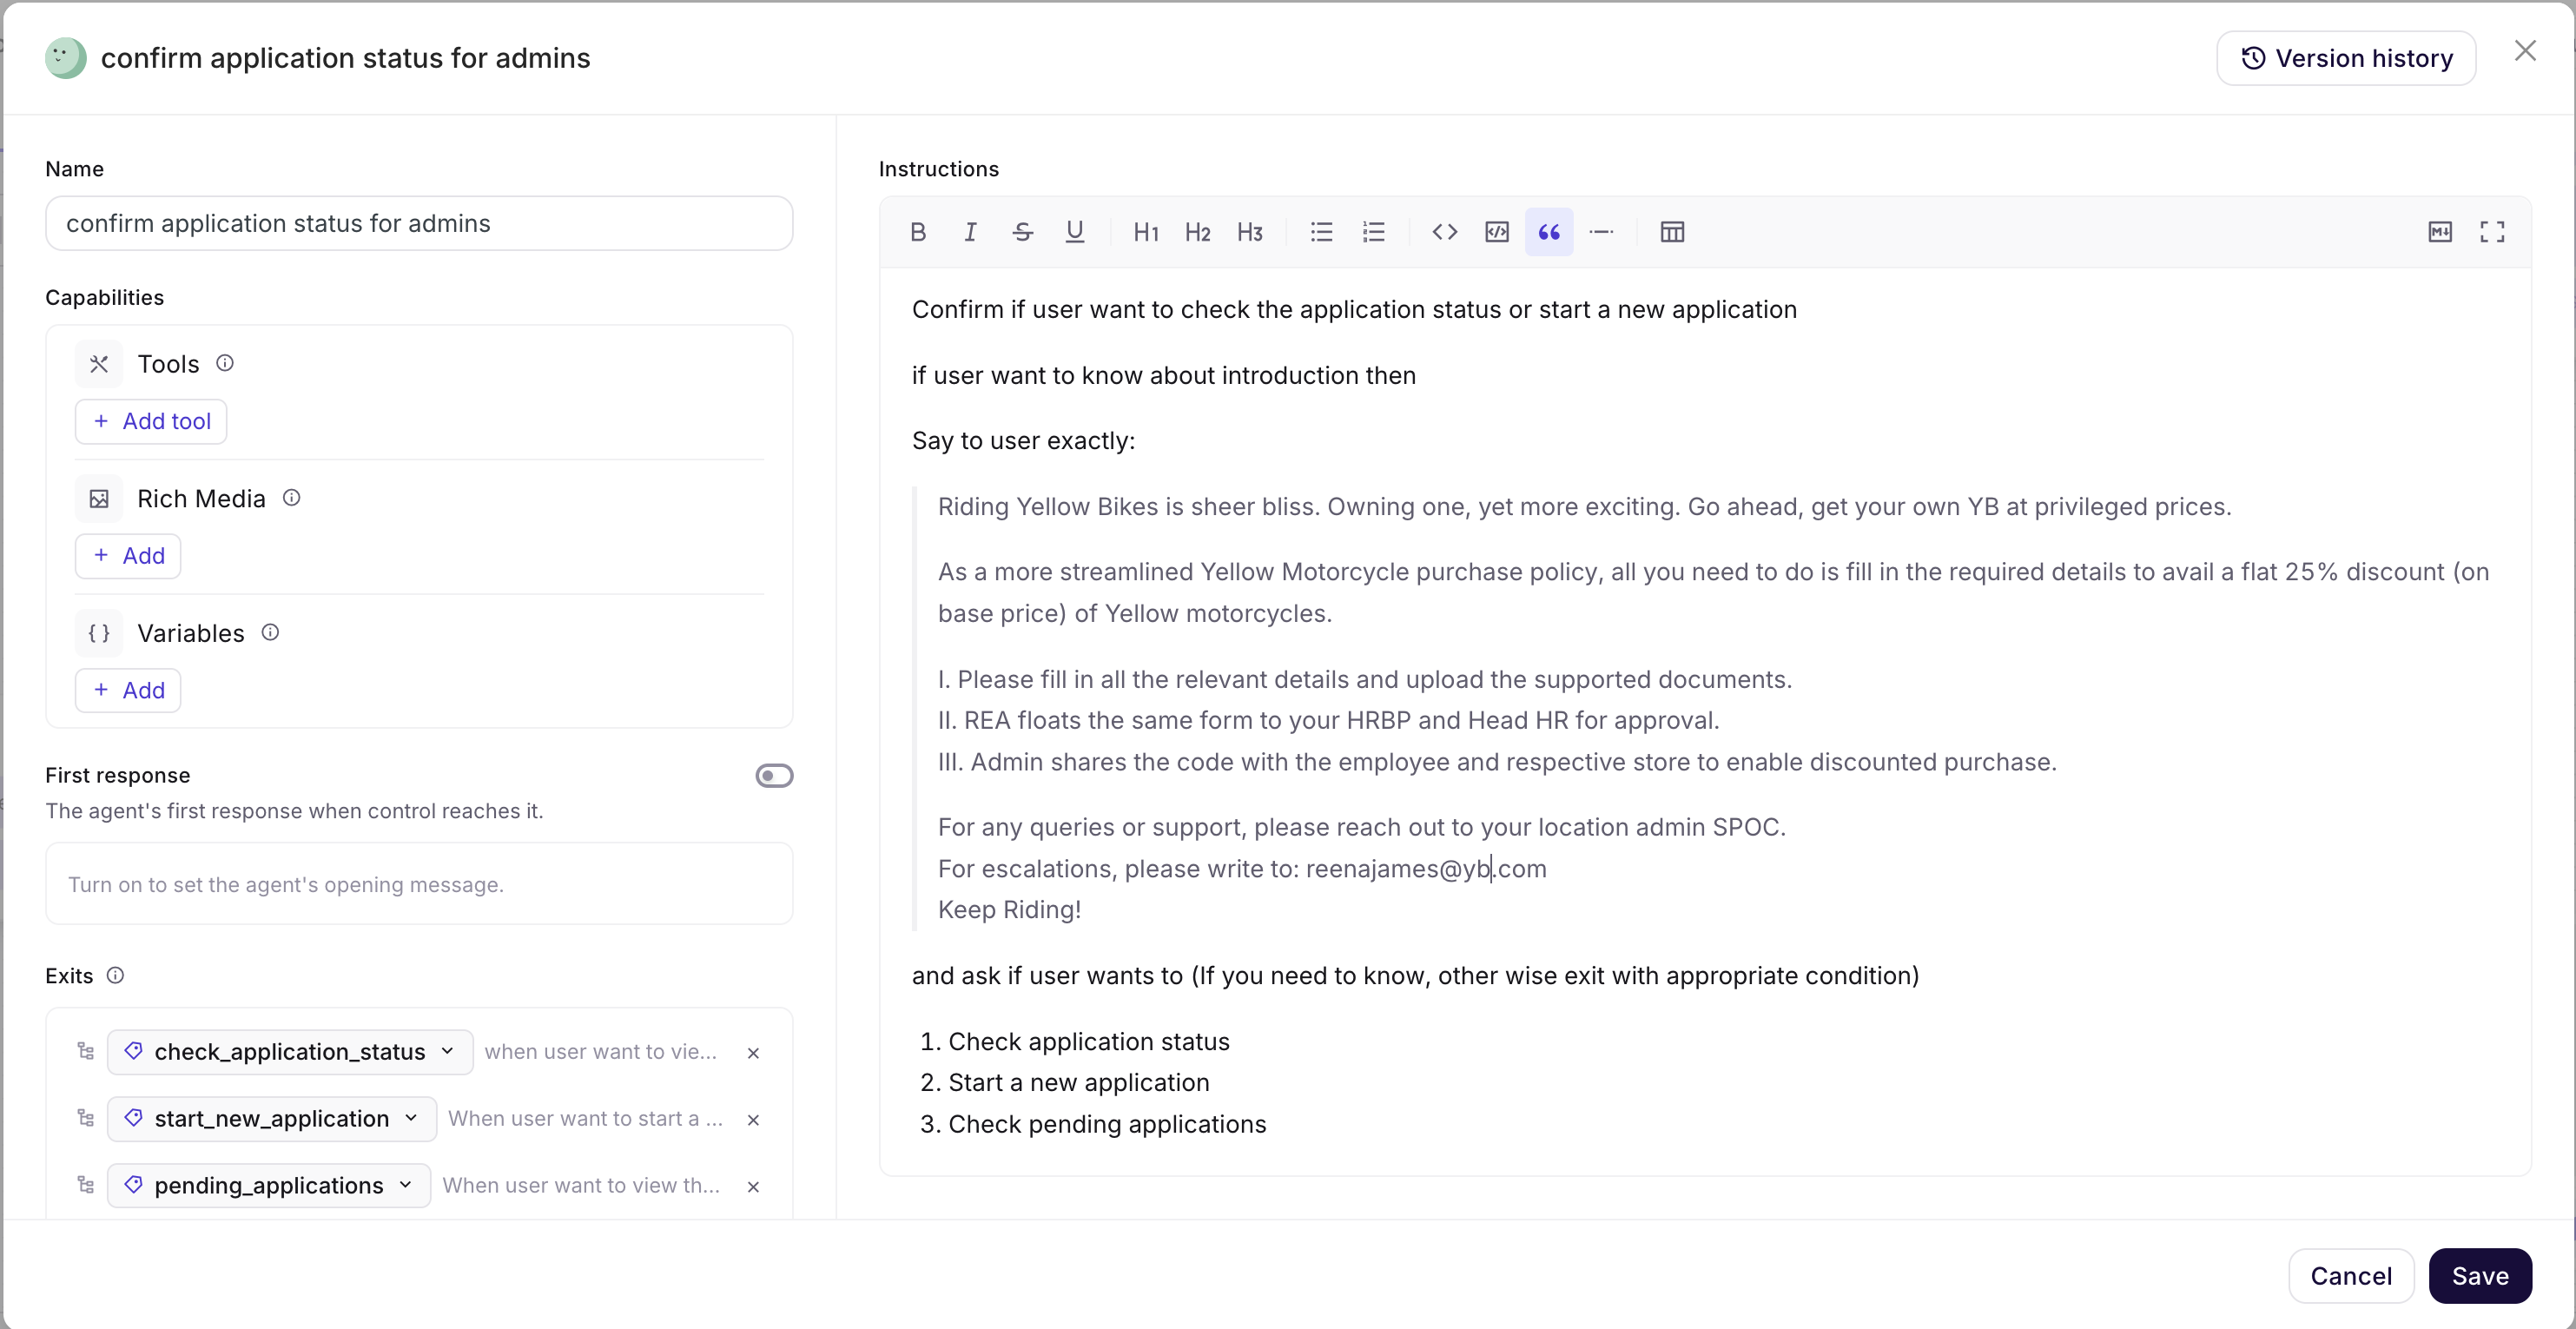Image resolution: width=2576 pixels, height=1329 pixels.
Task: Insert a numbered list
Action: [x=1374, y=232]
